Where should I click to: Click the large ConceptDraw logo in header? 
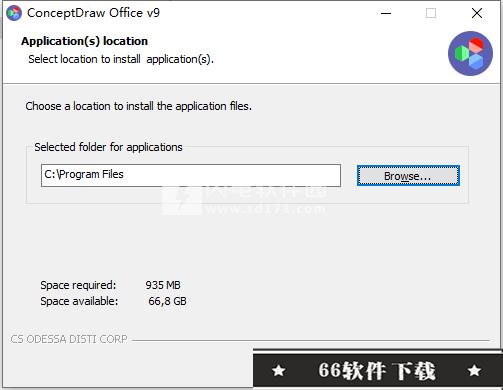[x=470, y=54]
